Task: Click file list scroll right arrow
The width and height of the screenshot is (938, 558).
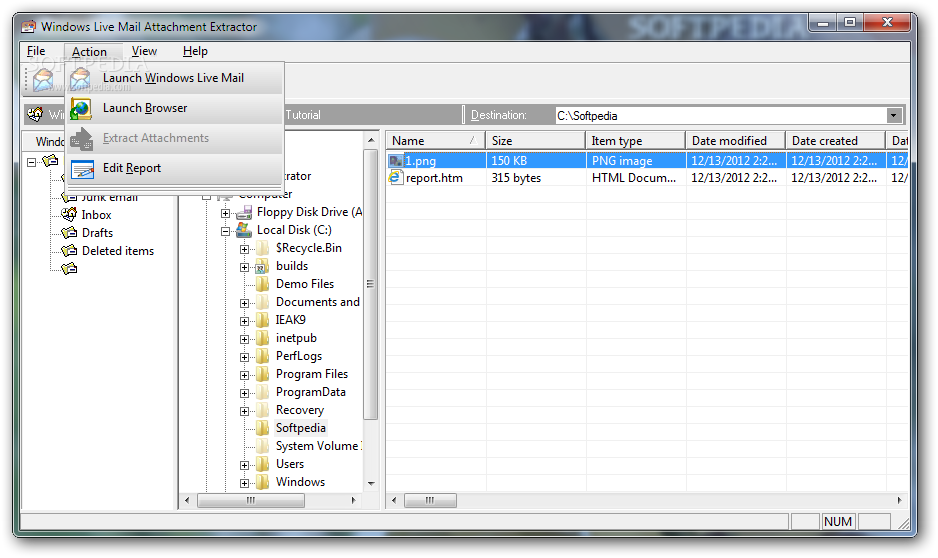Action: (899, 500)
